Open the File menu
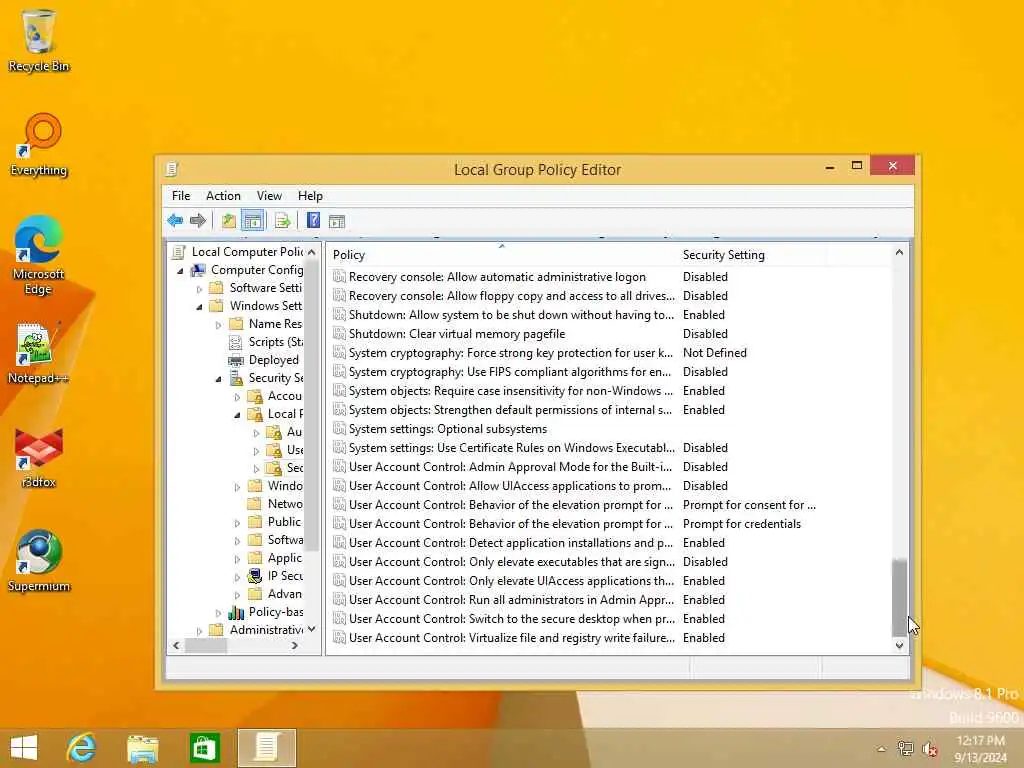 181,196
